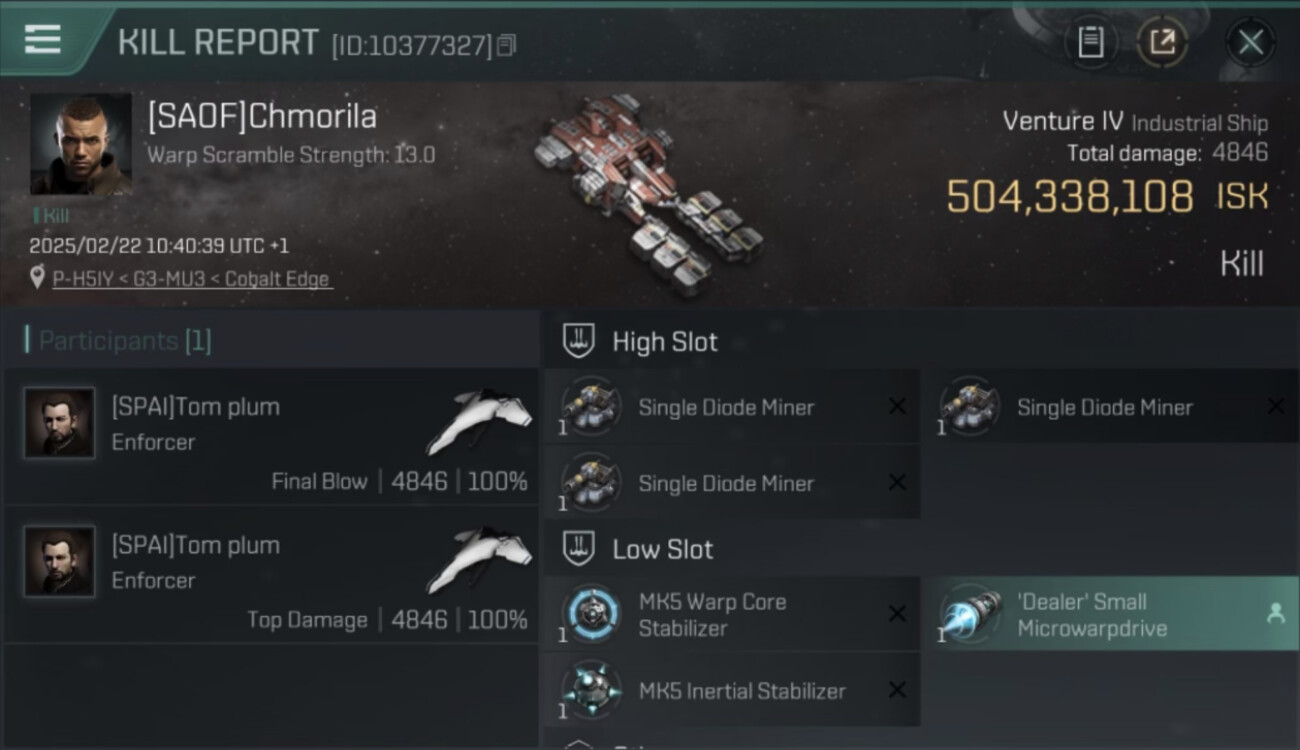Select the right-column Single Diode Miner
Screen dimensions: 1300x750
pyautogui.click(x=1111, y=407)
